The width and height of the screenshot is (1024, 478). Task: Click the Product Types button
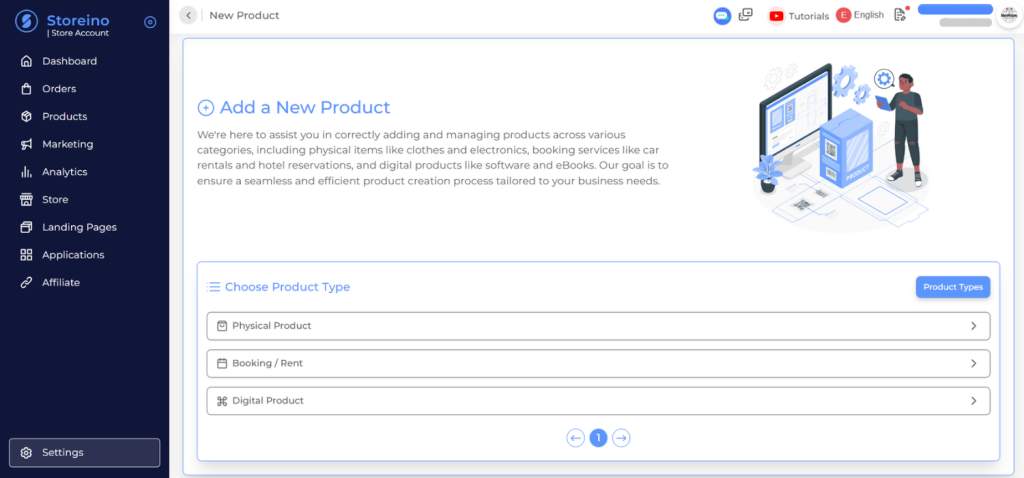953,287
